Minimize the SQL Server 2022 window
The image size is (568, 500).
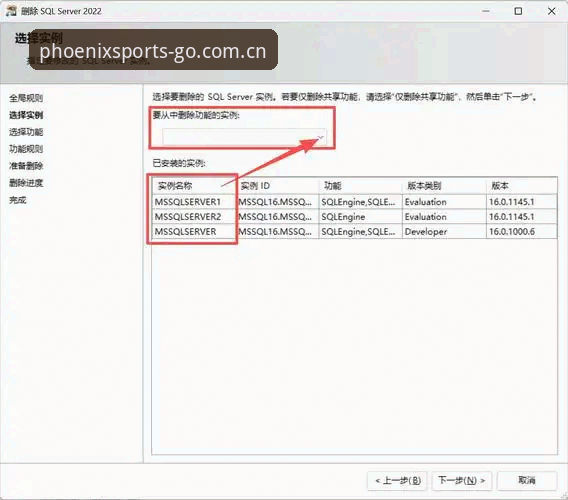[x=486, y=11]
